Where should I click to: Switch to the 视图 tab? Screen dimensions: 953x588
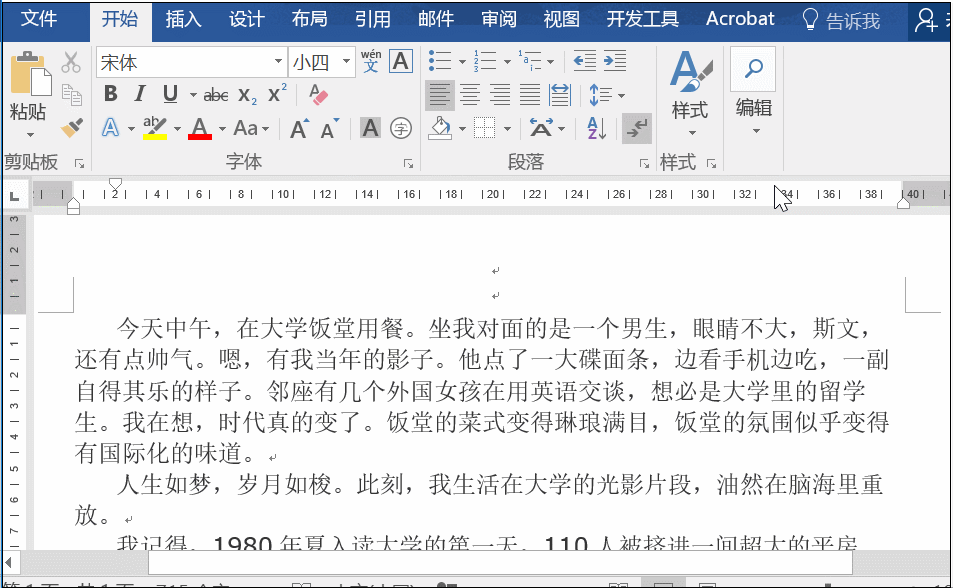(561, 19)
